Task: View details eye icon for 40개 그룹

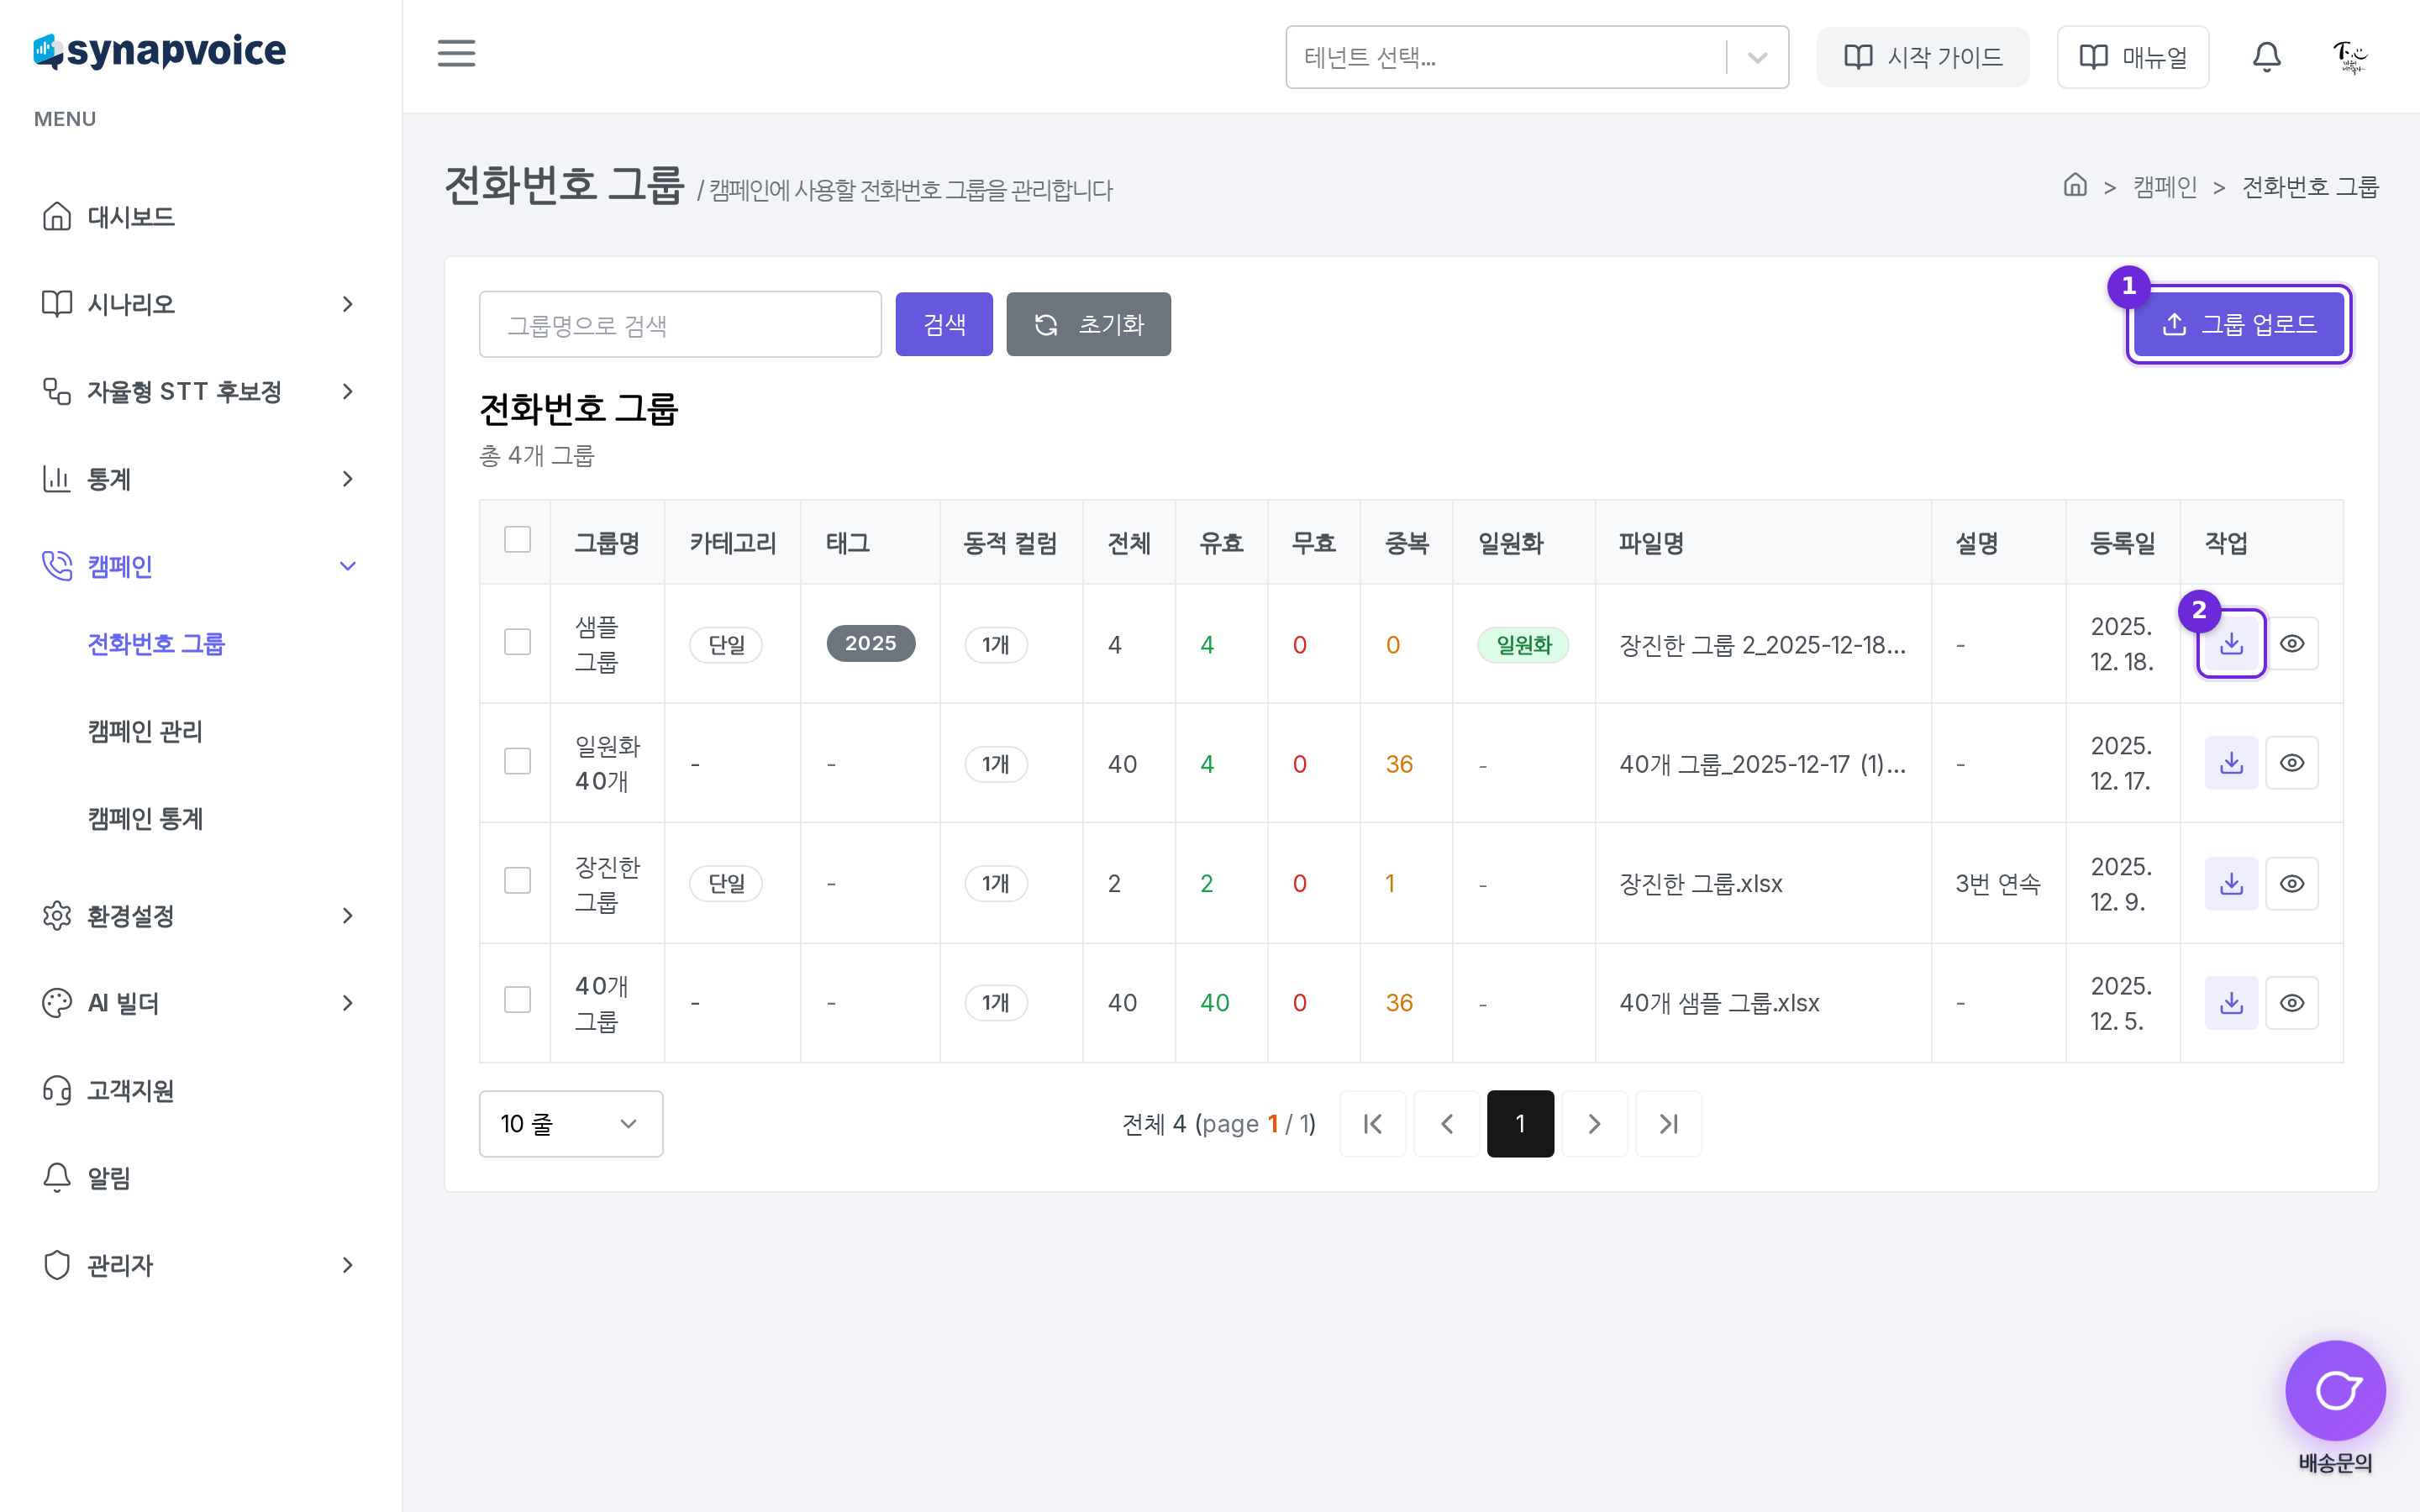Action: pos(2292,1003)
